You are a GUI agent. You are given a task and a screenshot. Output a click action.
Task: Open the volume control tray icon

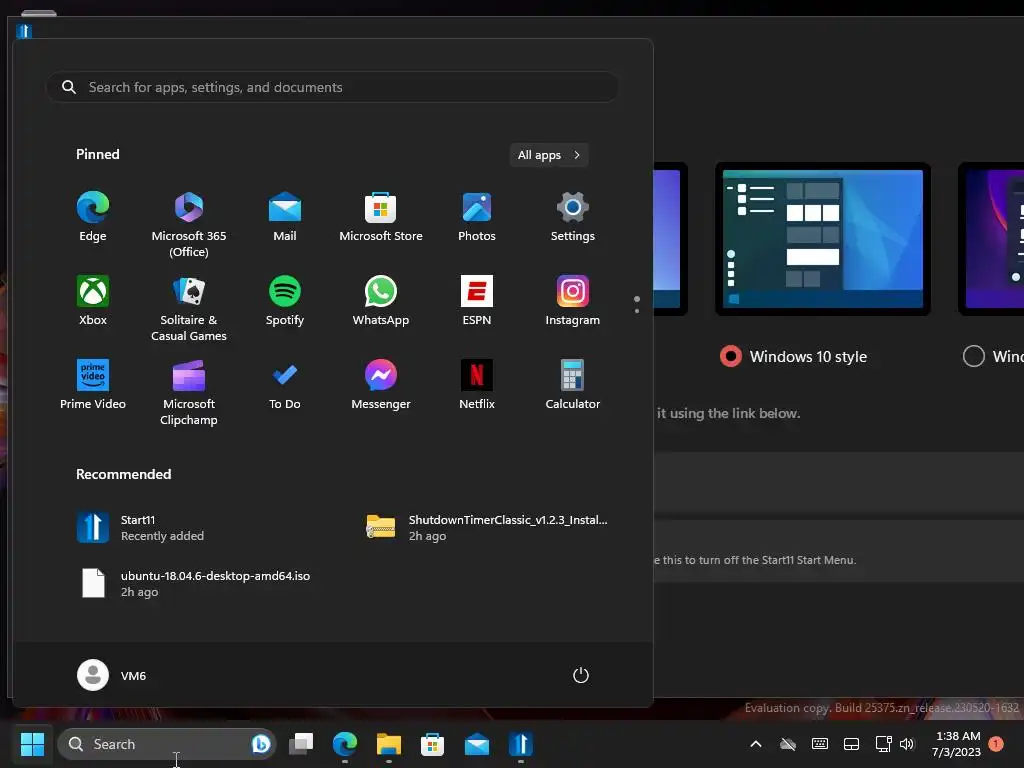[906, 744]
